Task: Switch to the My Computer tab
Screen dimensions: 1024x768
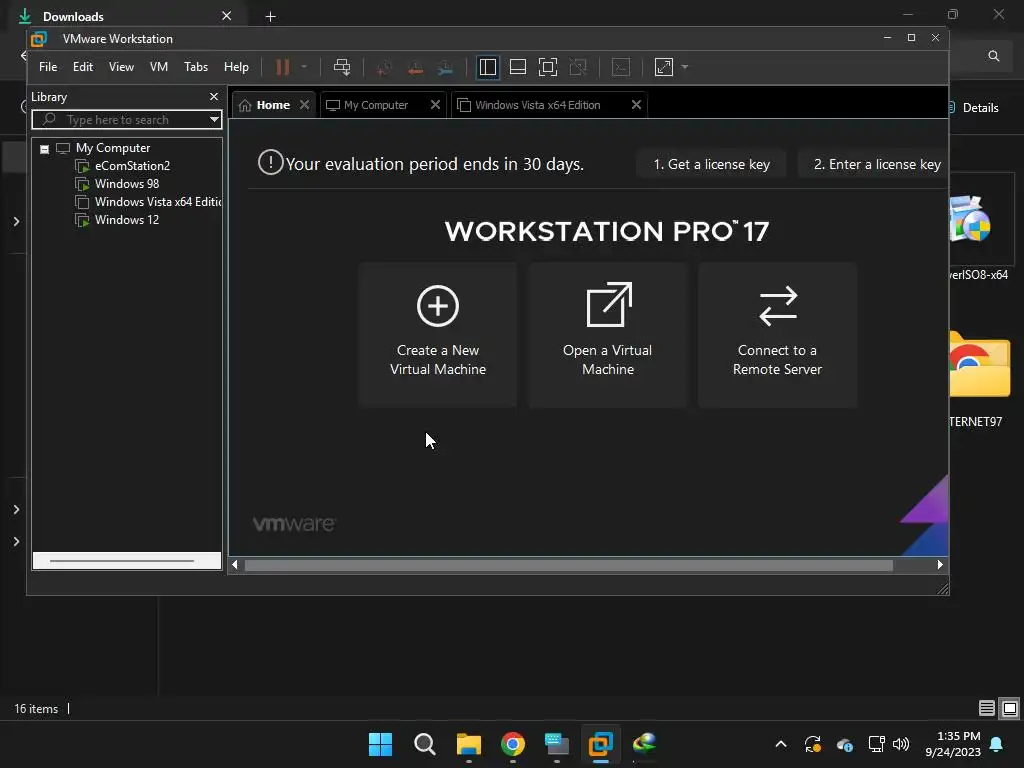Action: tap(376, 105)
